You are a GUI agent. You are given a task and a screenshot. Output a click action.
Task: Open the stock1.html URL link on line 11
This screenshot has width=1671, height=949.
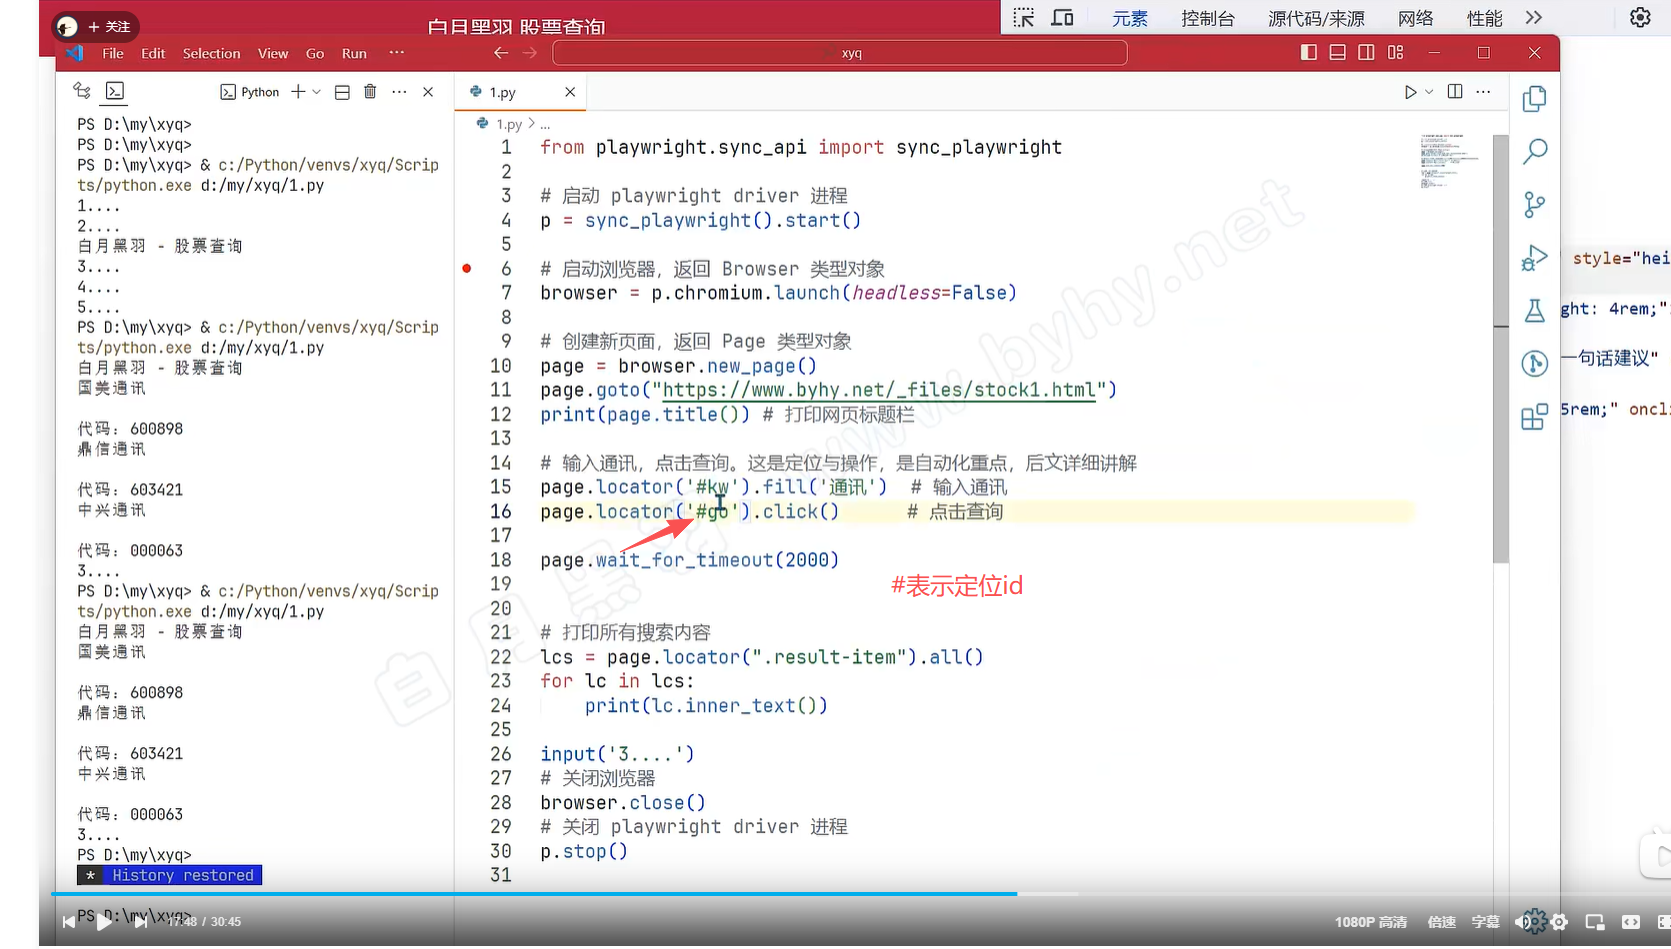pyautogui.click(x=880, y=390)
